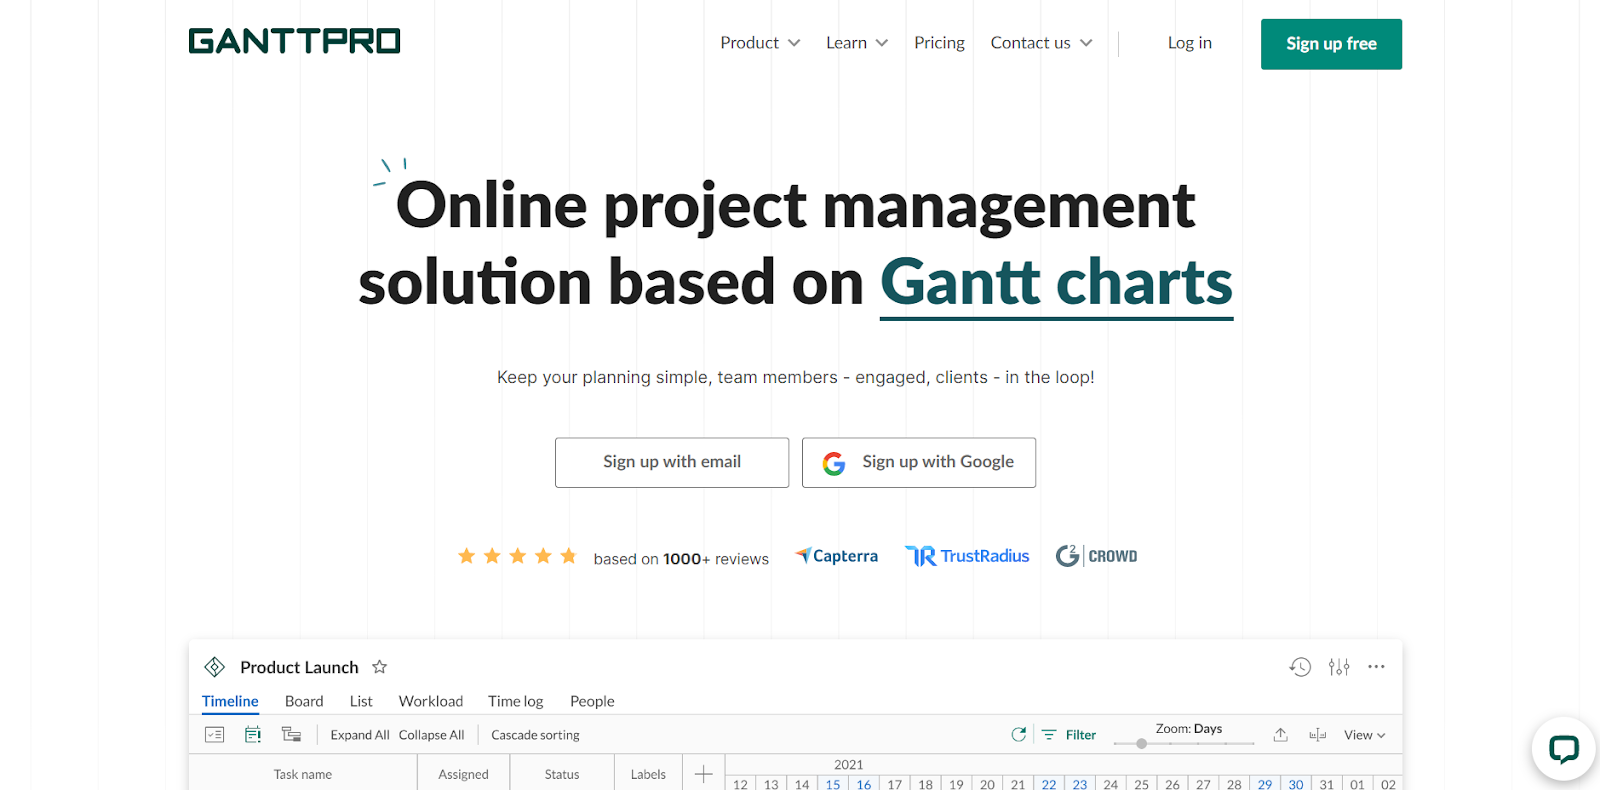Open the People tab

tap(592, 701)
